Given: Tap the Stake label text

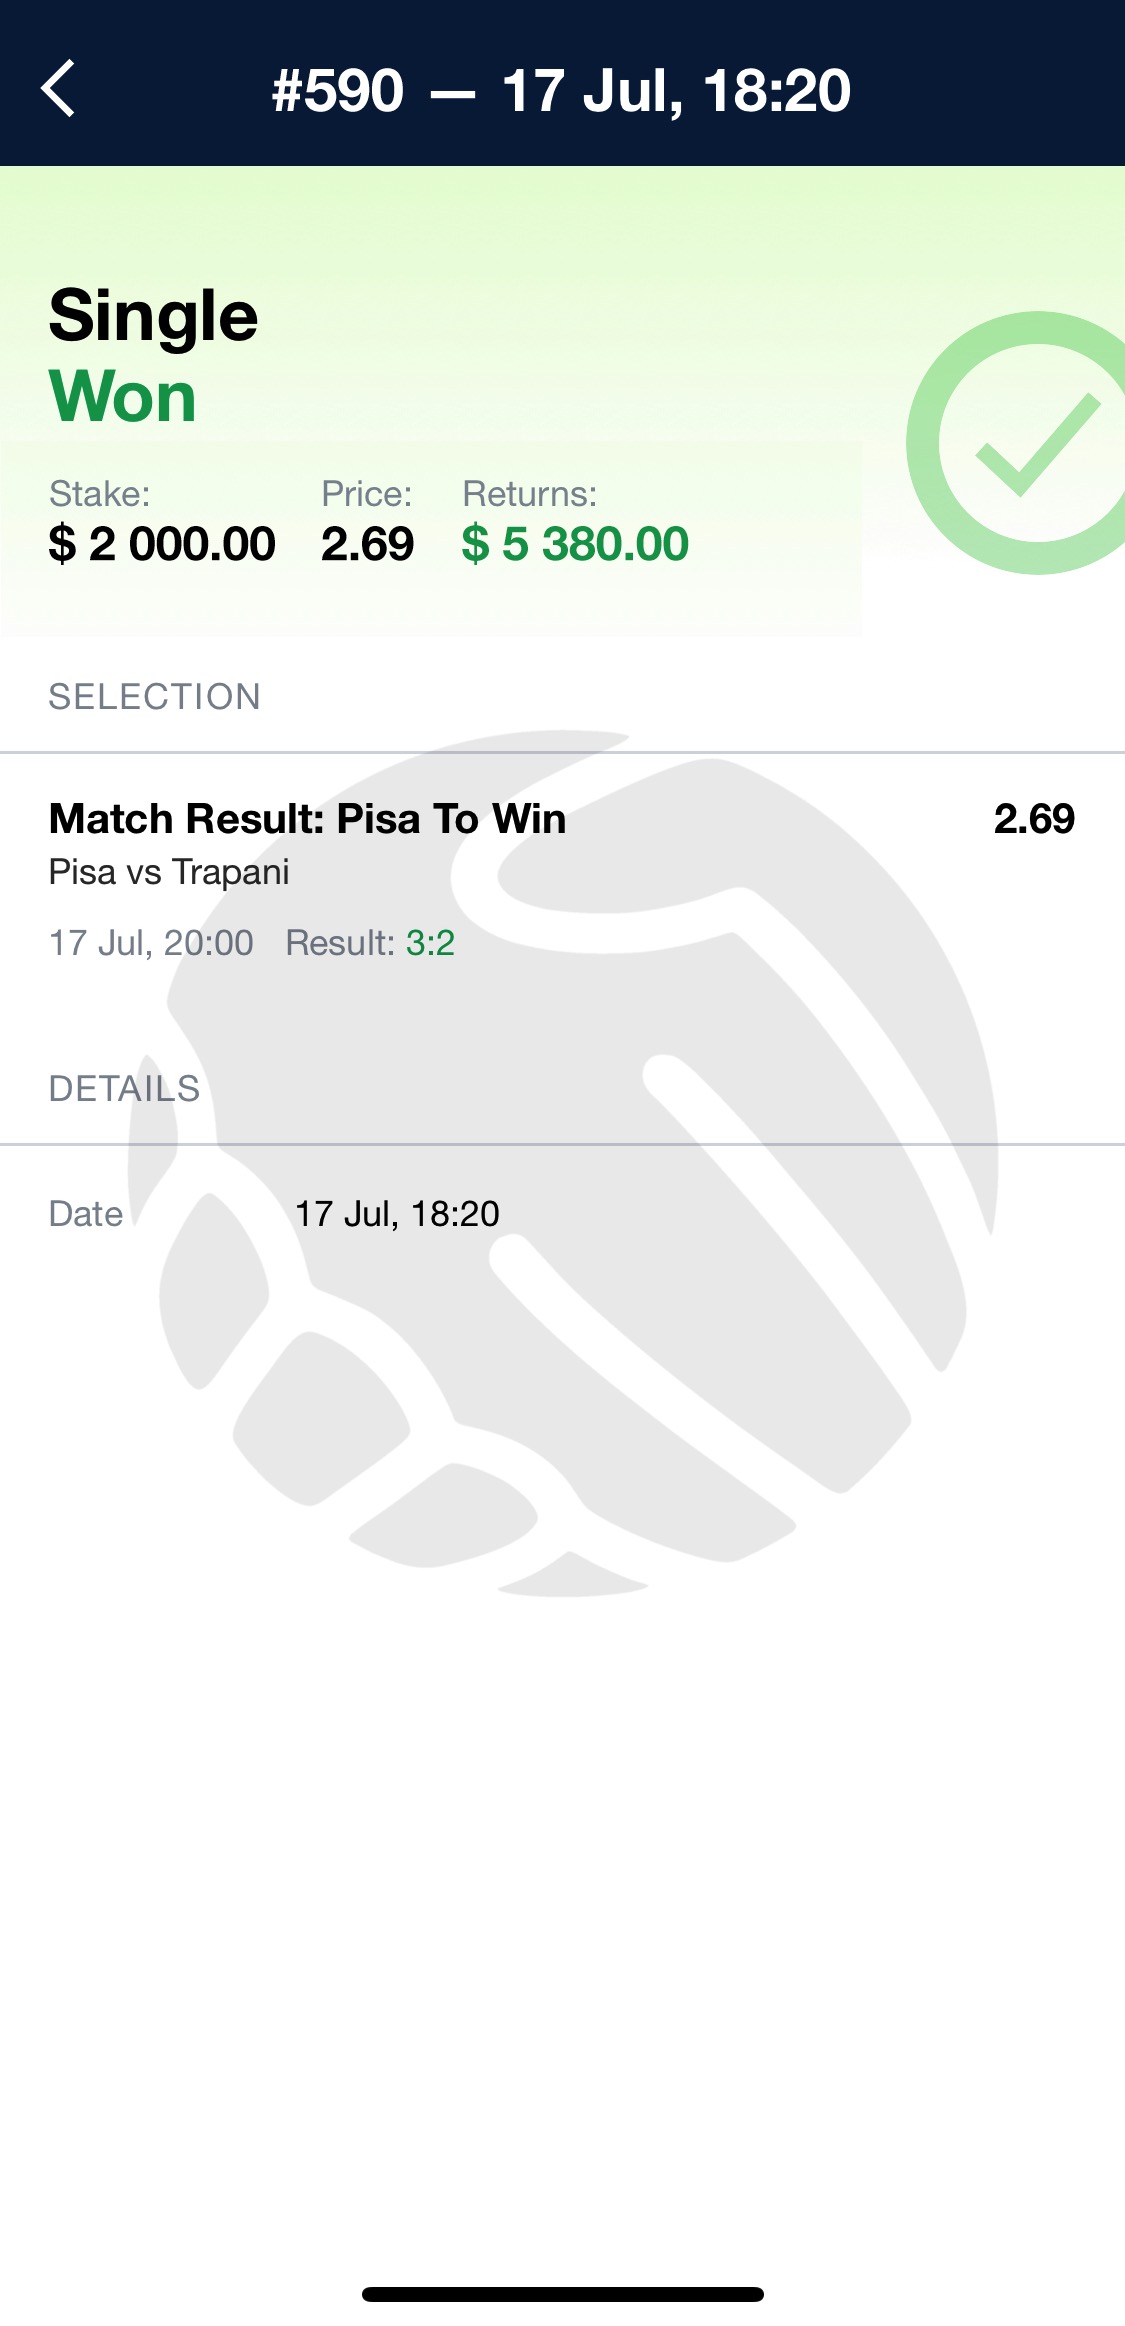Looking at the screenshot, I should 99,494.
